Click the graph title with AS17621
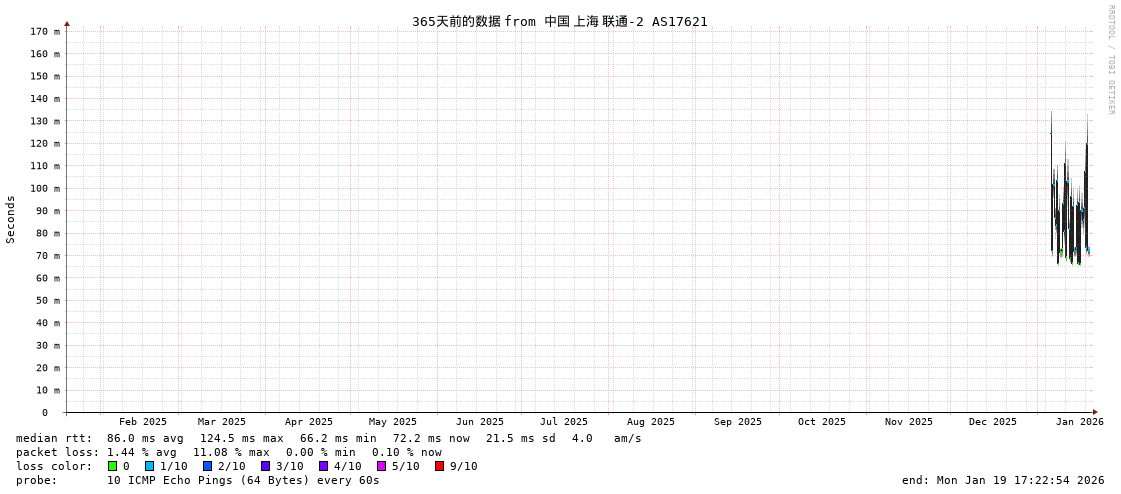Image resolution: width=1121 pixels, height=494 pixels. point(559,21)
